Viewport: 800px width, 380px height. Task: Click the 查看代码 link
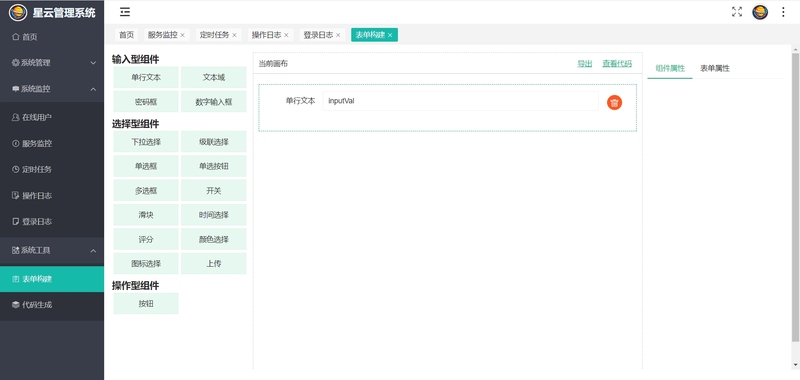617,64
